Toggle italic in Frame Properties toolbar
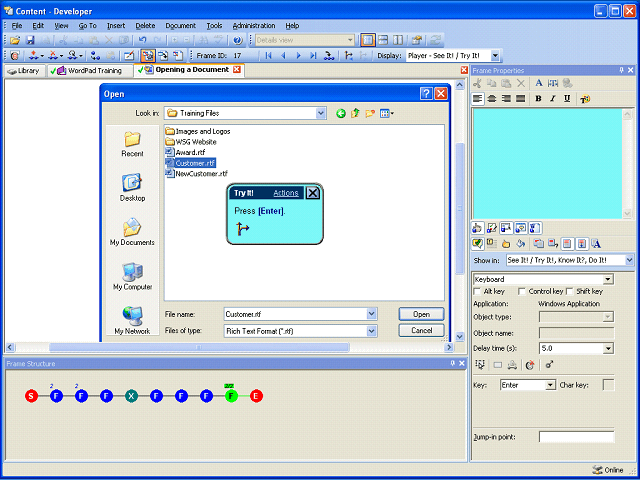Screen dimensions: 640x480 pos(553,99)
